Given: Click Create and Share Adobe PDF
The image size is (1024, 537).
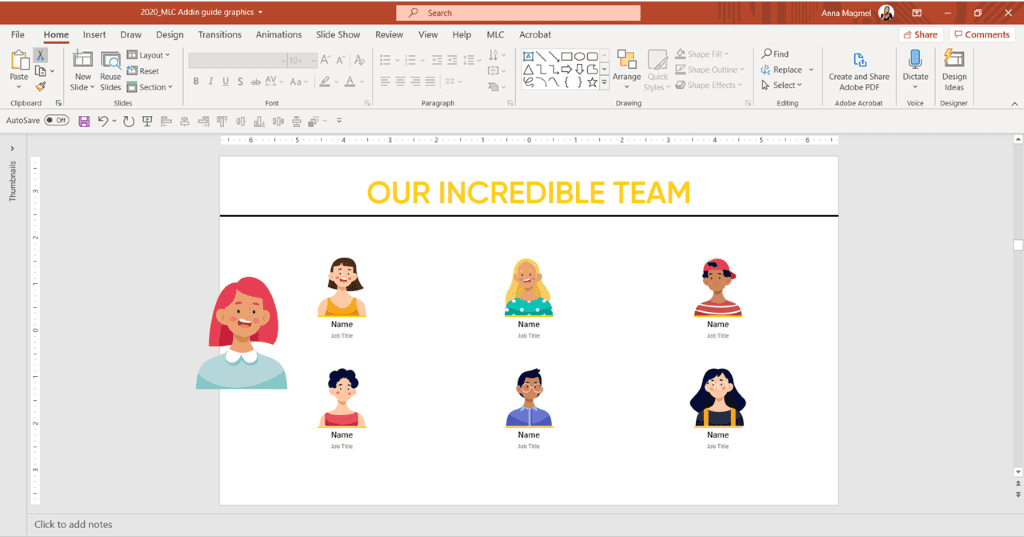Looking at the screenshot, I should click(859, 71).
